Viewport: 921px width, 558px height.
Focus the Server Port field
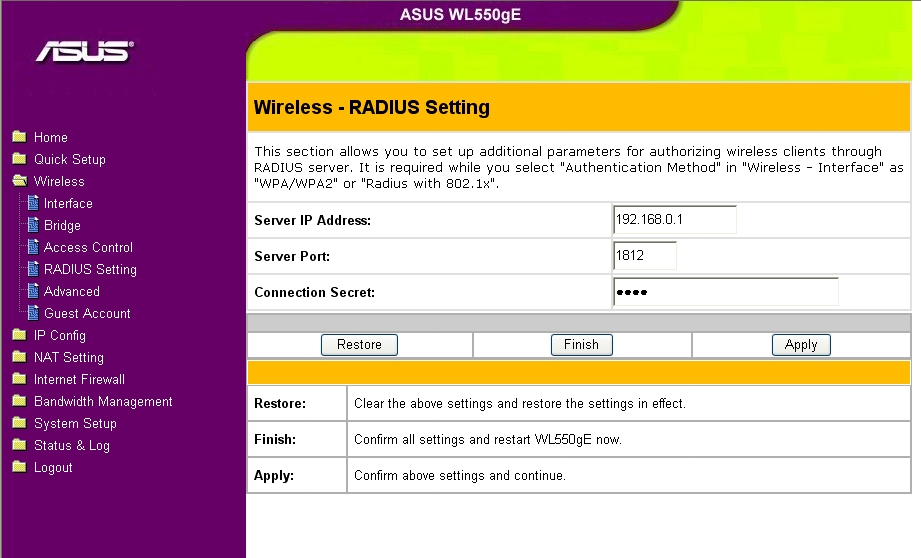[x=644, y=256]
